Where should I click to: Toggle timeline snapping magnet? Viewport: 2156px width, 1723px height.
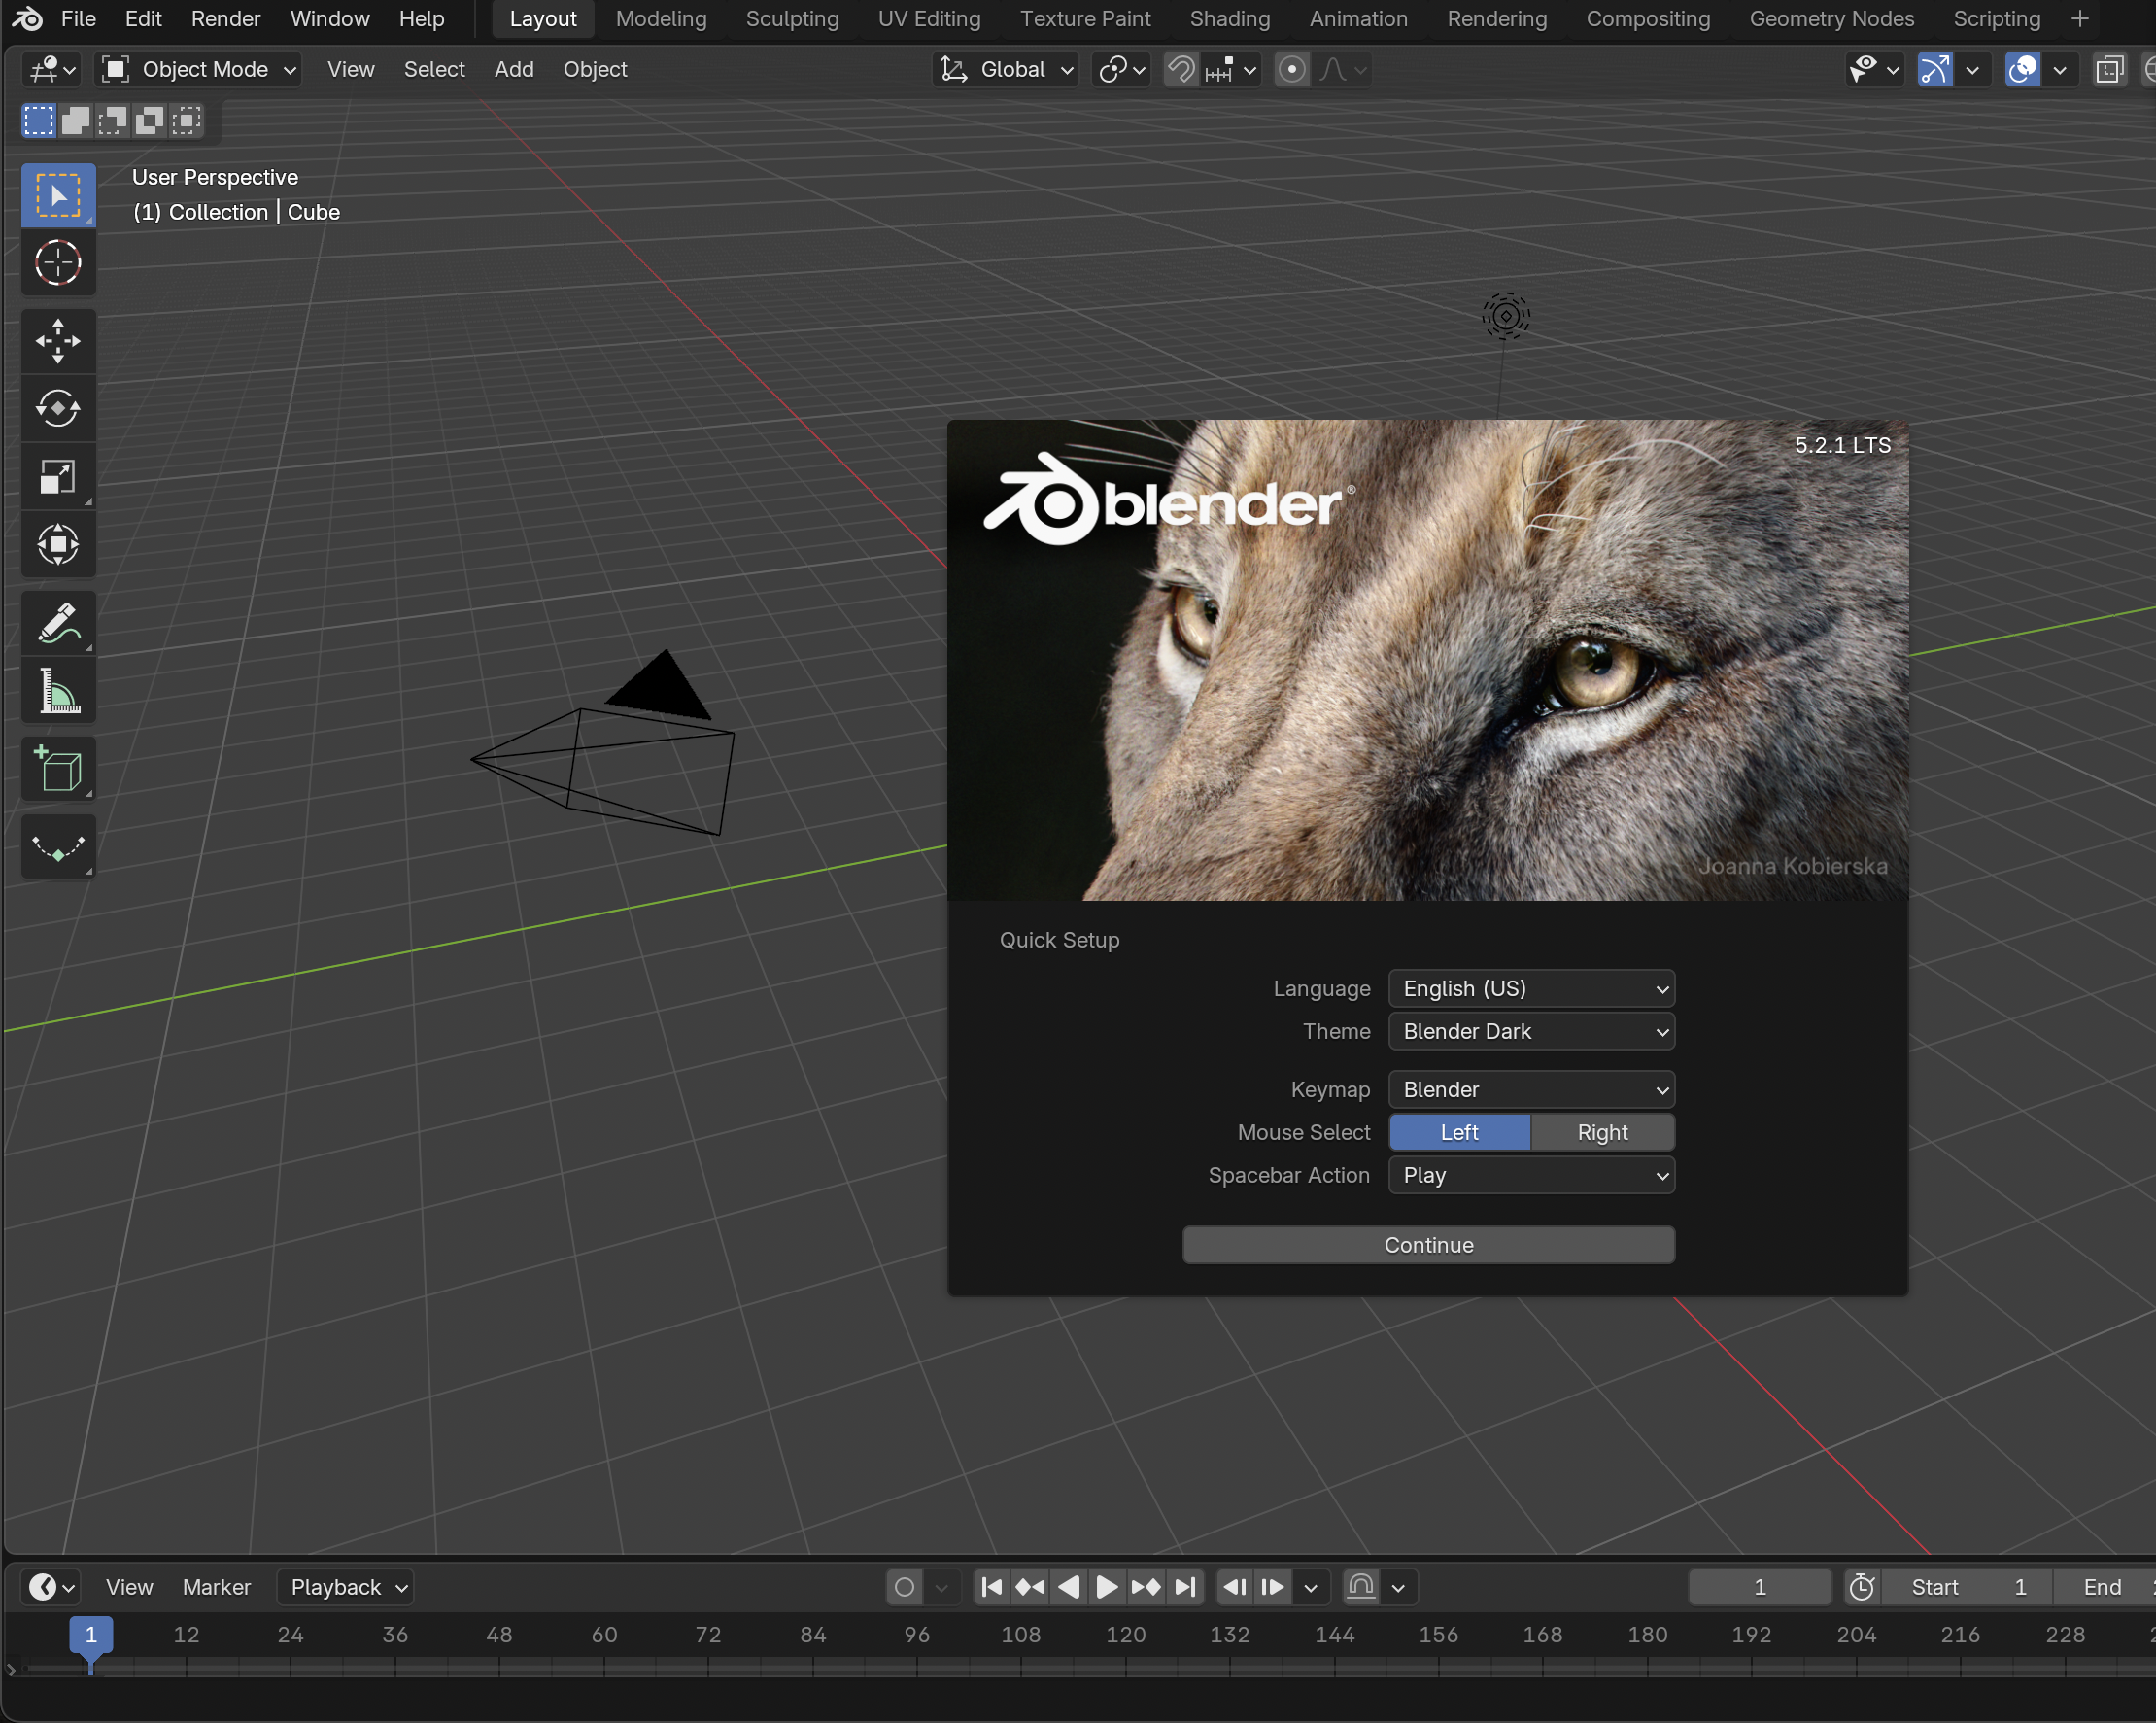[1361, 1587]
